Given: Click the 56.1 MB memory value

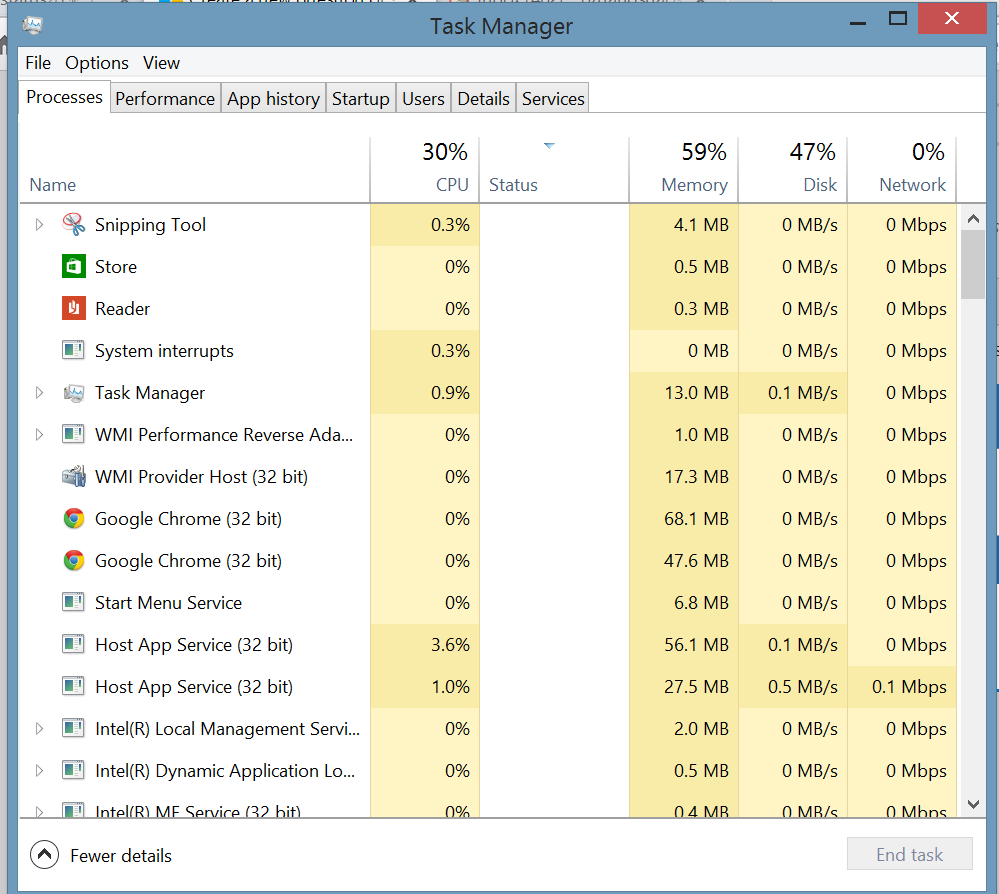Looking at the screenshot, I should click(x=696, y=645).
